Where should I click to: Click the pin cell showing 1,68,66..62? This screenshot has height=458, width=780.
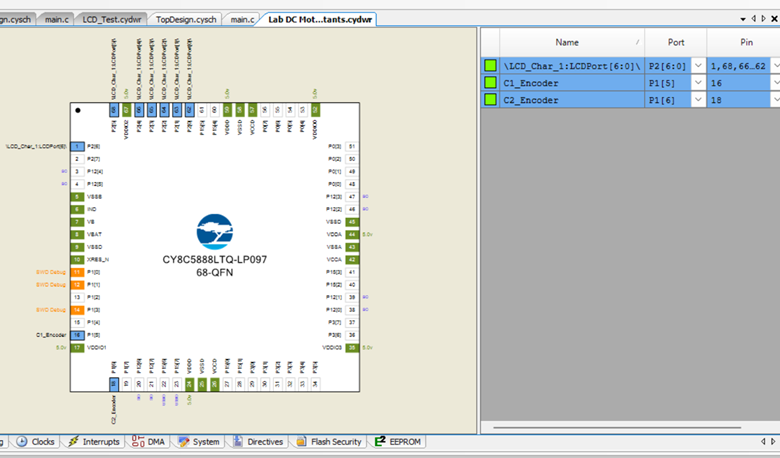coord(739,66)
